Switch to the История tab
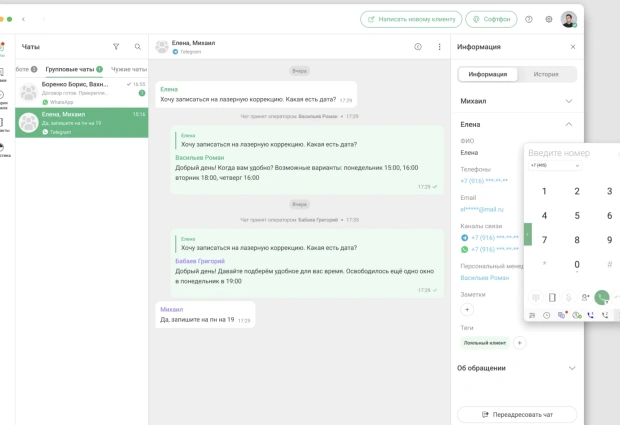The width and height of the screenshot is (620, 425). (x=546, y=74)
